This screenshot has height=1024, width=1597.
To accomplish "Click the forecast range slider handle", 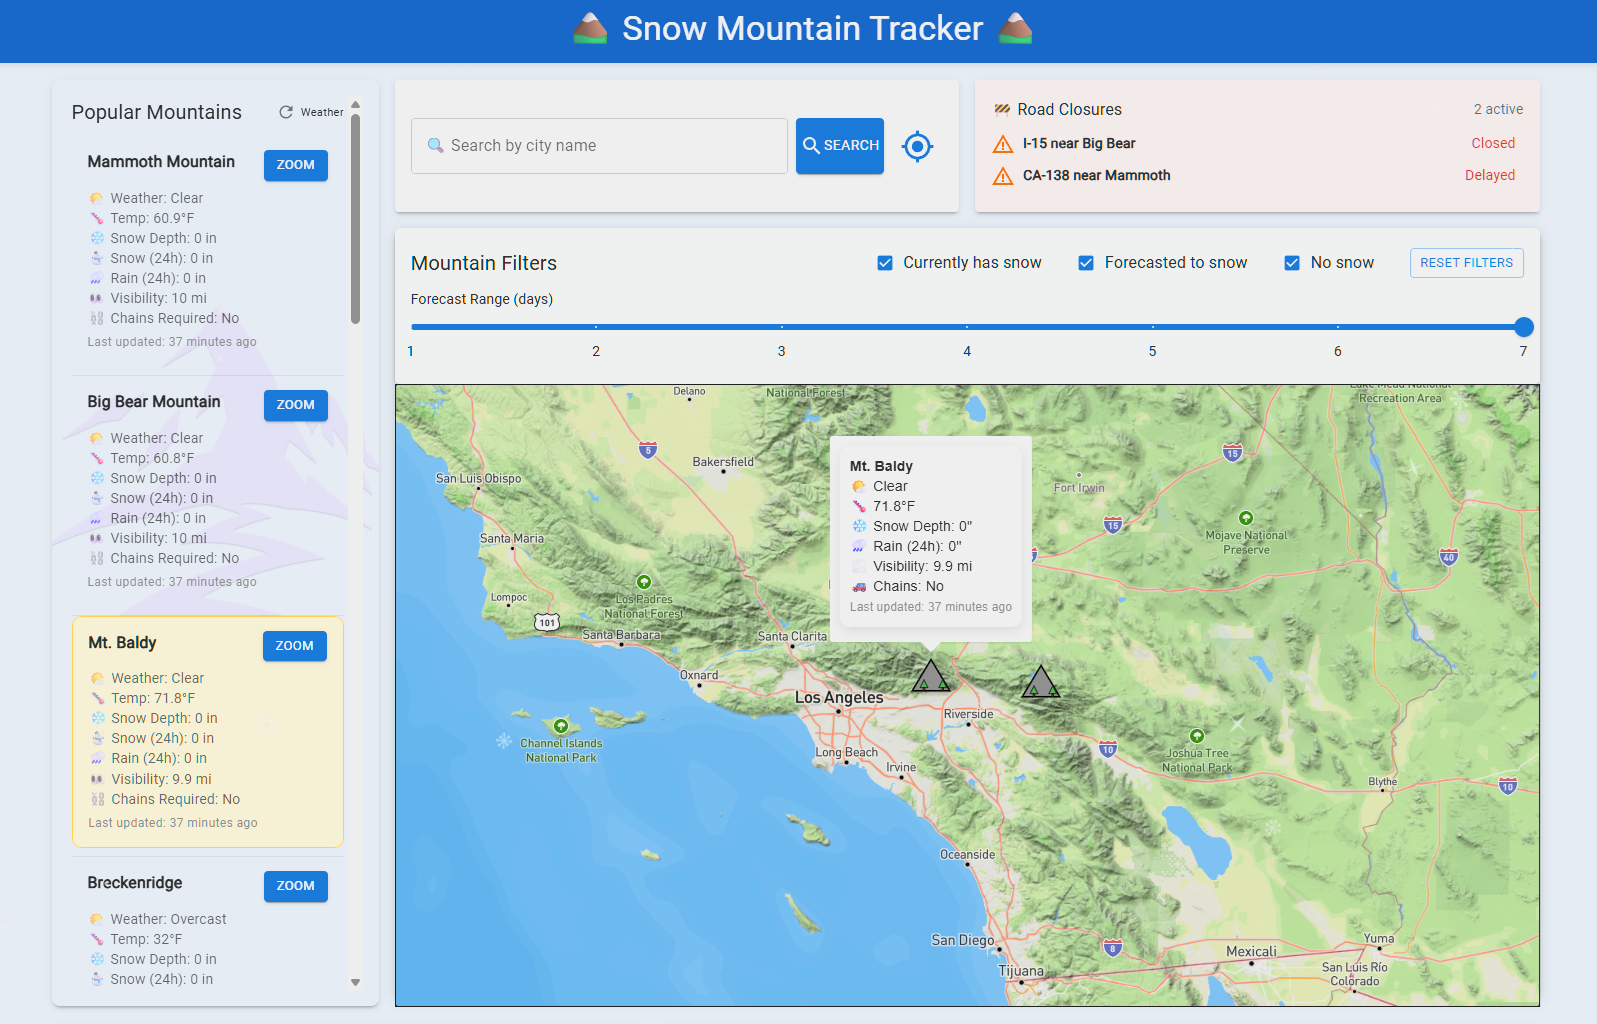I will point(1524,327).
